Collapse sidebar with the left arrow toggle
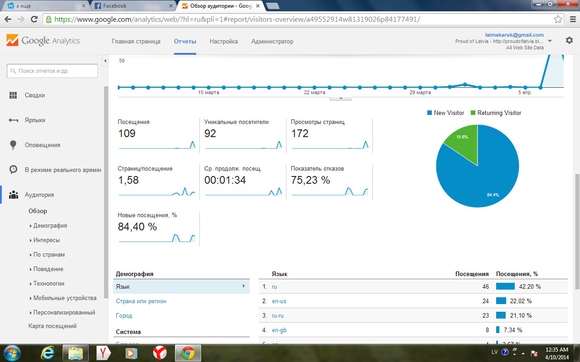This screenshot has width=580, height=362. click(x=105, y=61)
